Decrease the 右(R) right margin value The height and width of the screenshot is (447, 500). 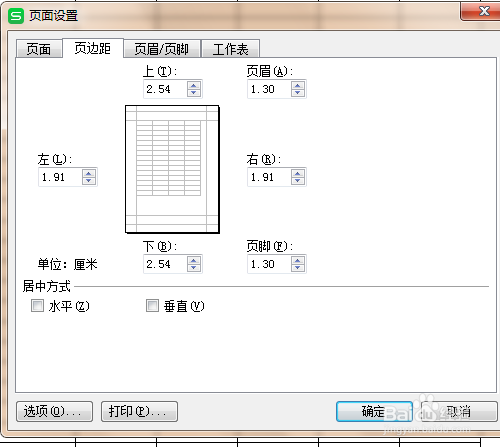point(298,181)
